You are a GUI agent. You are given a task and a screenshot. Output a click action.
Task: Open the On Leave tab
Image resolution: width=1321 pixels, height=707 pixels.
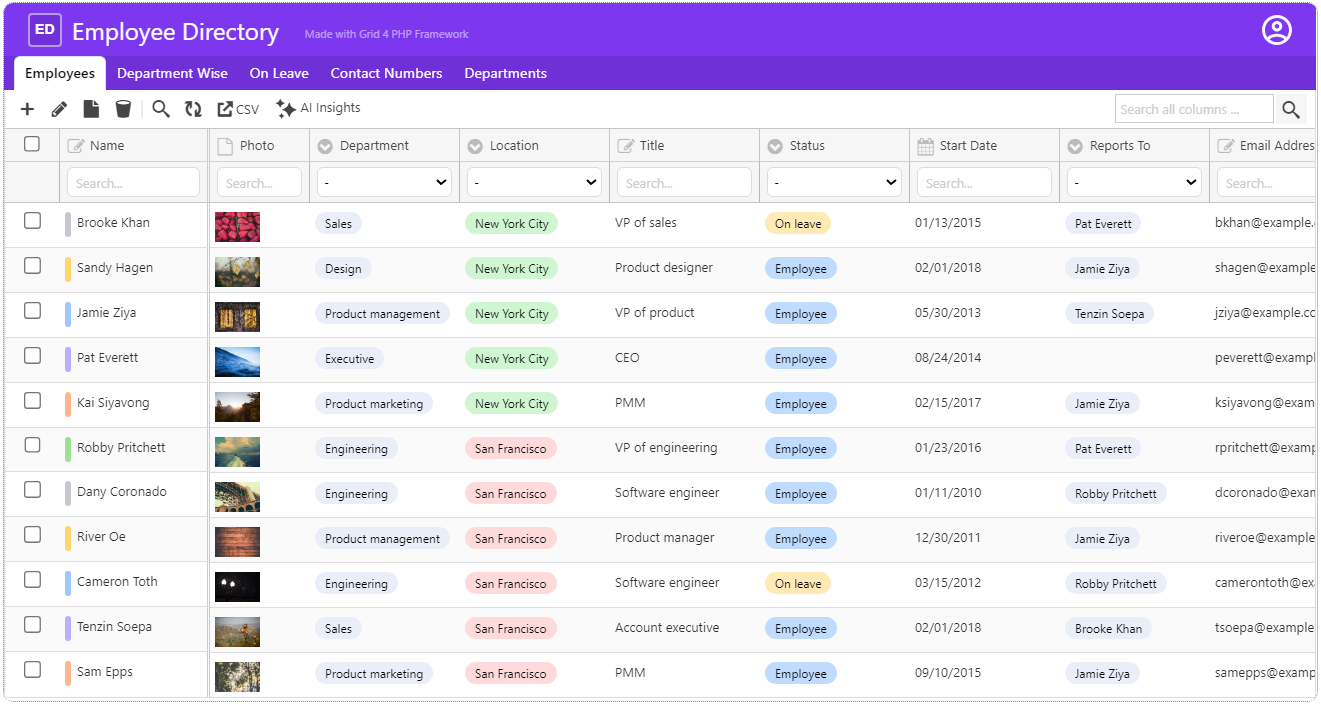(279, 73)
